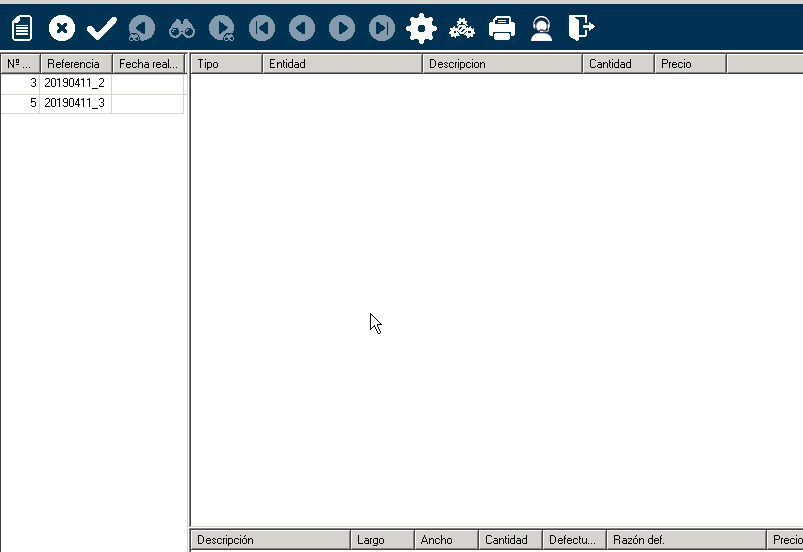
Task: Exit using the door arrow icon
Action: click(x=581, y=29)
